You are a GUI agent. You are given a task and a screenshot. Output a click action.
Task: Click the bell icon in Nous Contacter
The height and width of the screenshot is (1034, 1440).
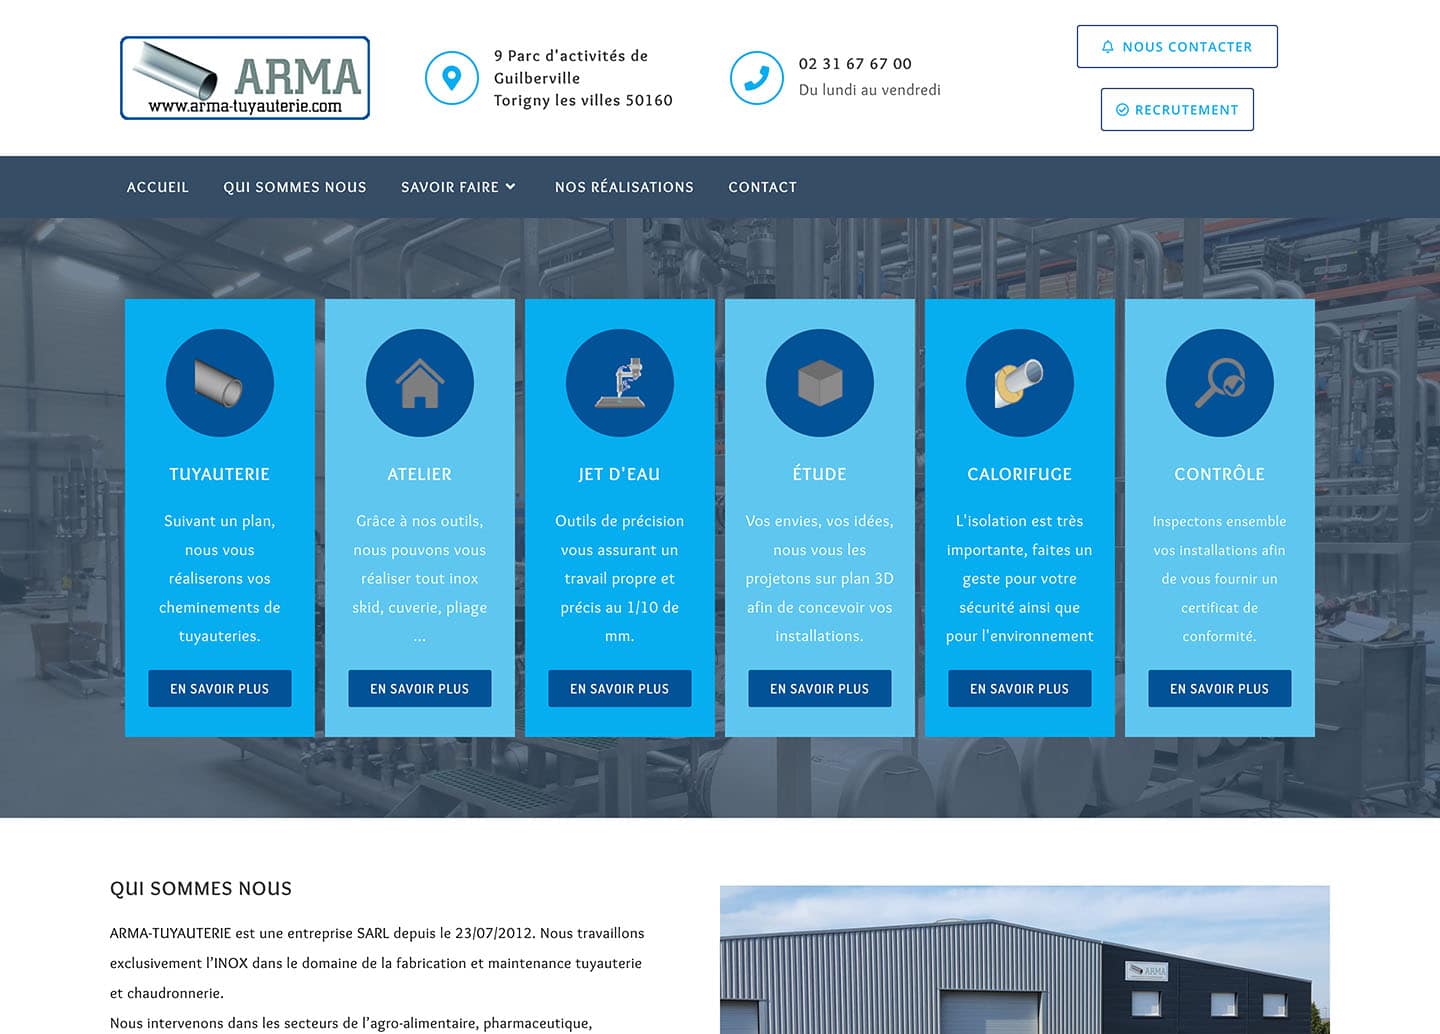(1108, 47)
